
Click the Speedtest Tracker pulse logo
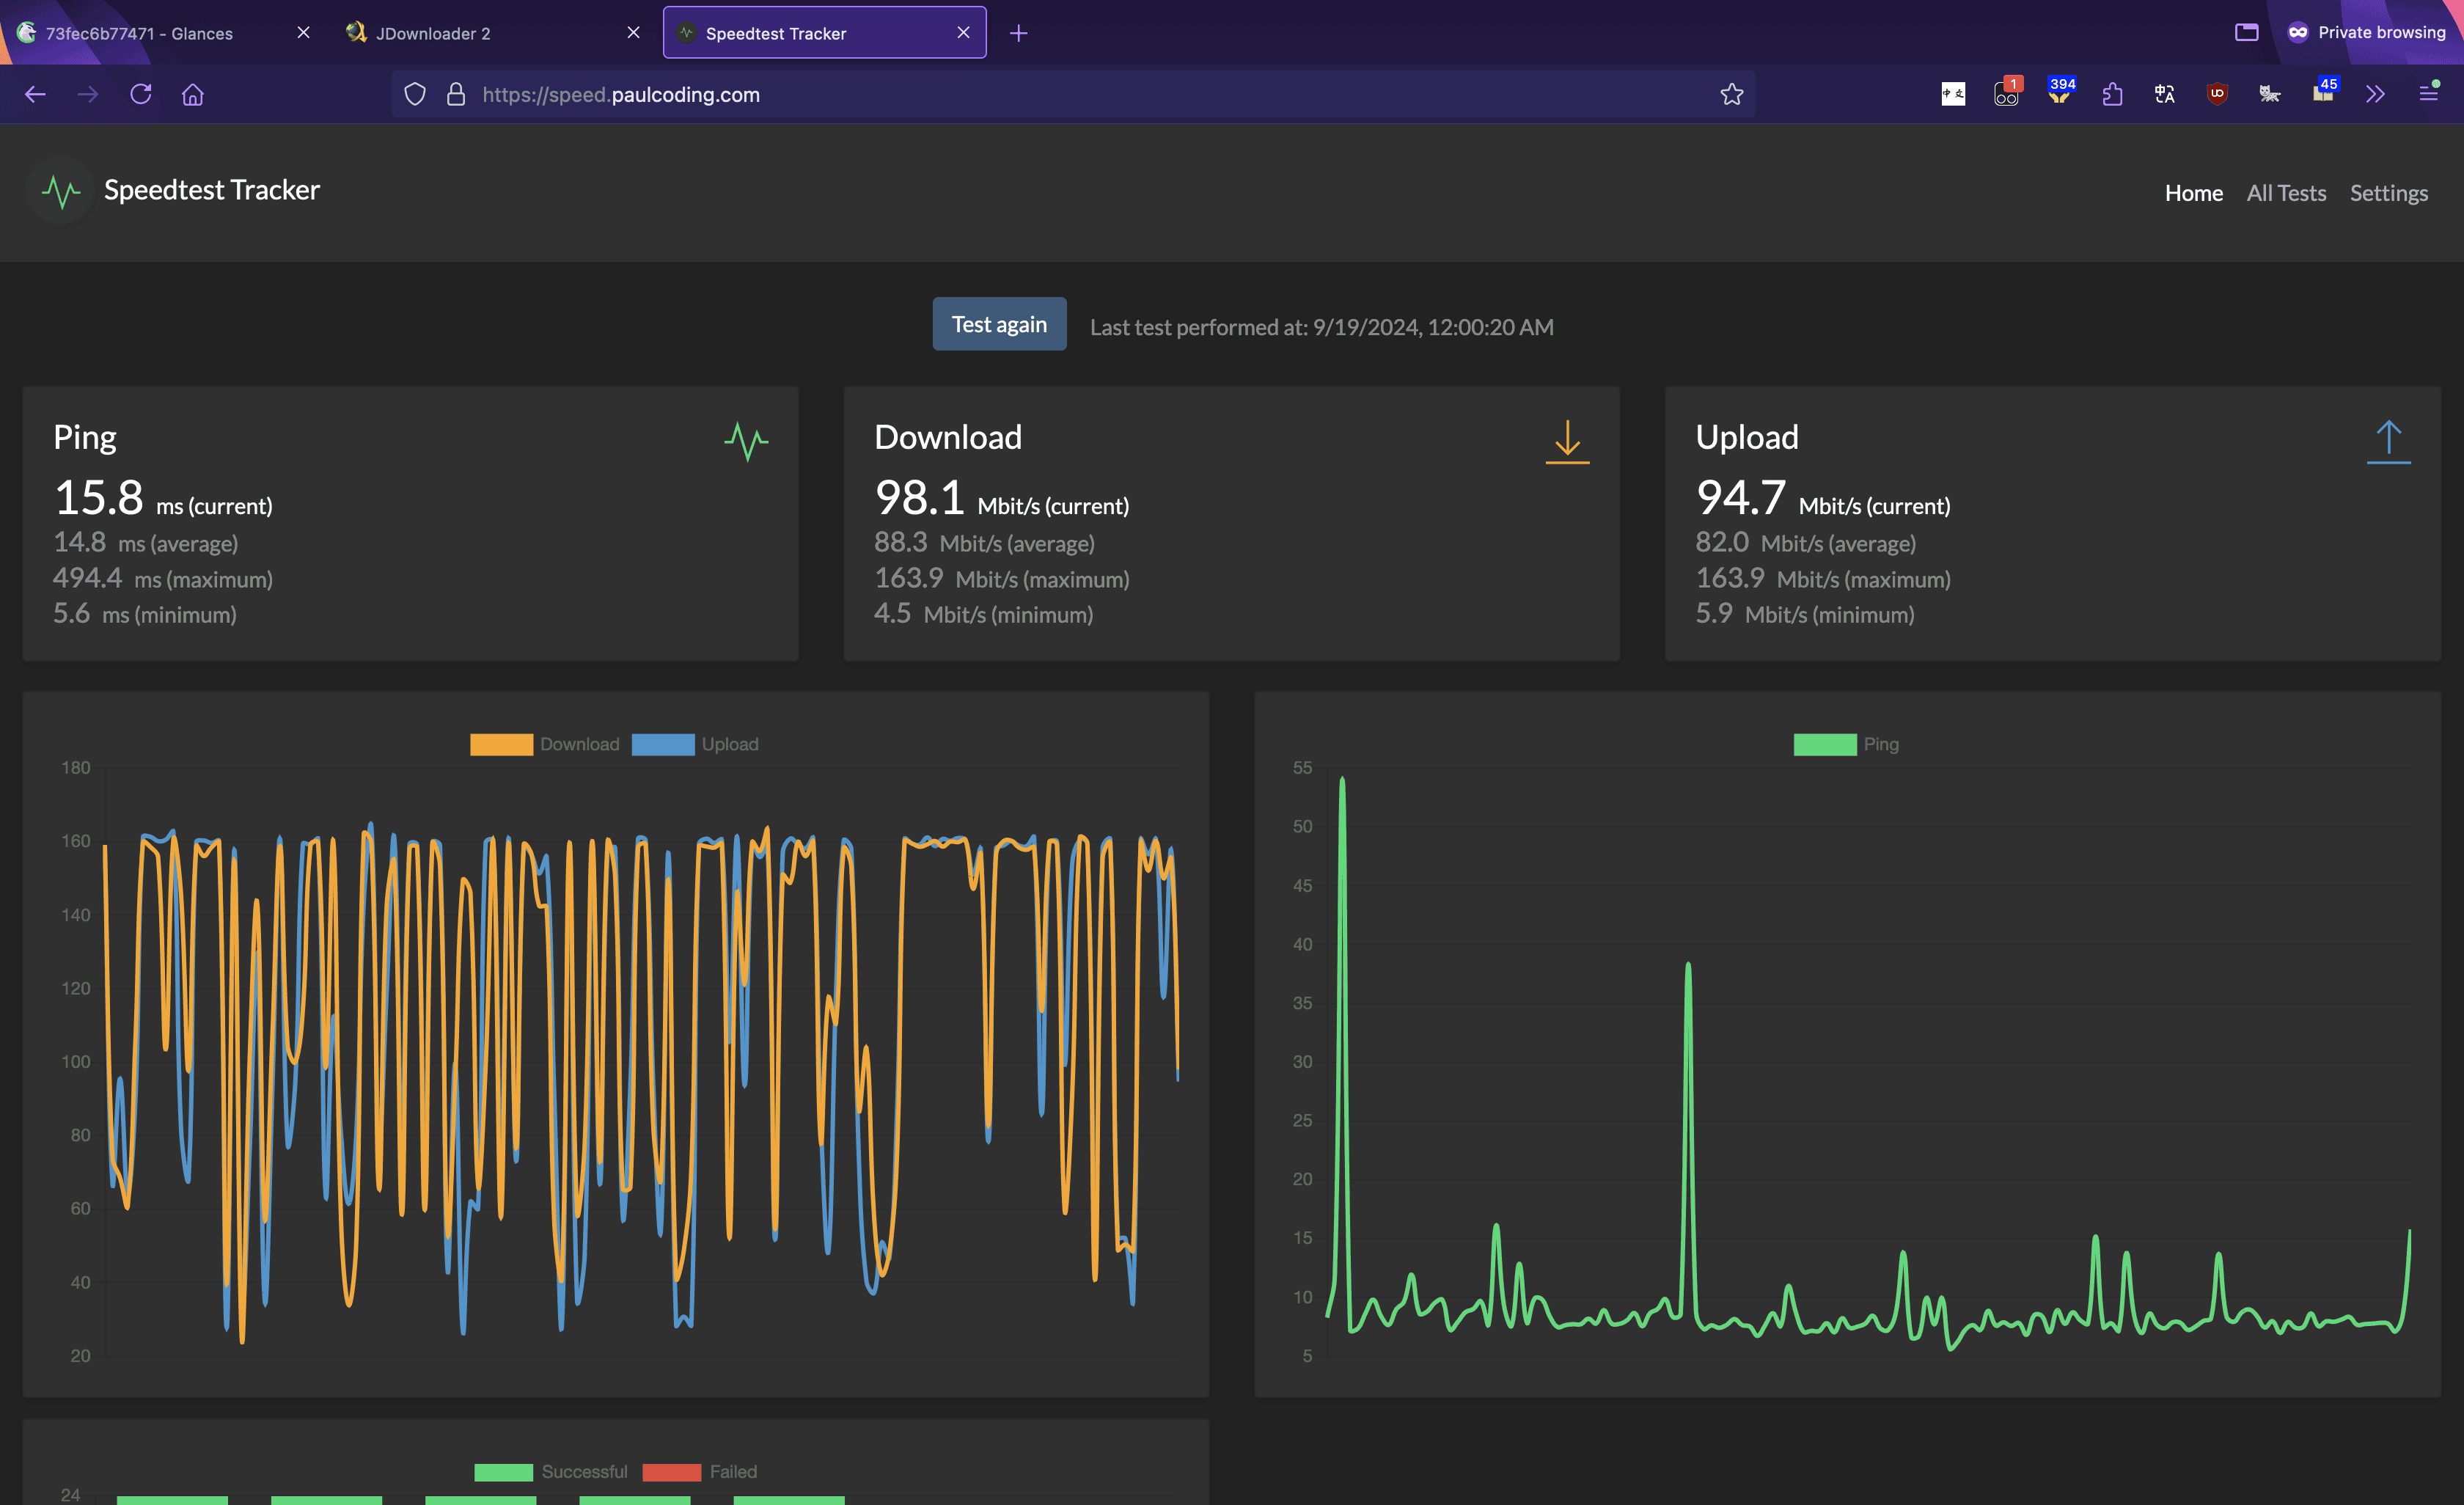tap(61, 191)
